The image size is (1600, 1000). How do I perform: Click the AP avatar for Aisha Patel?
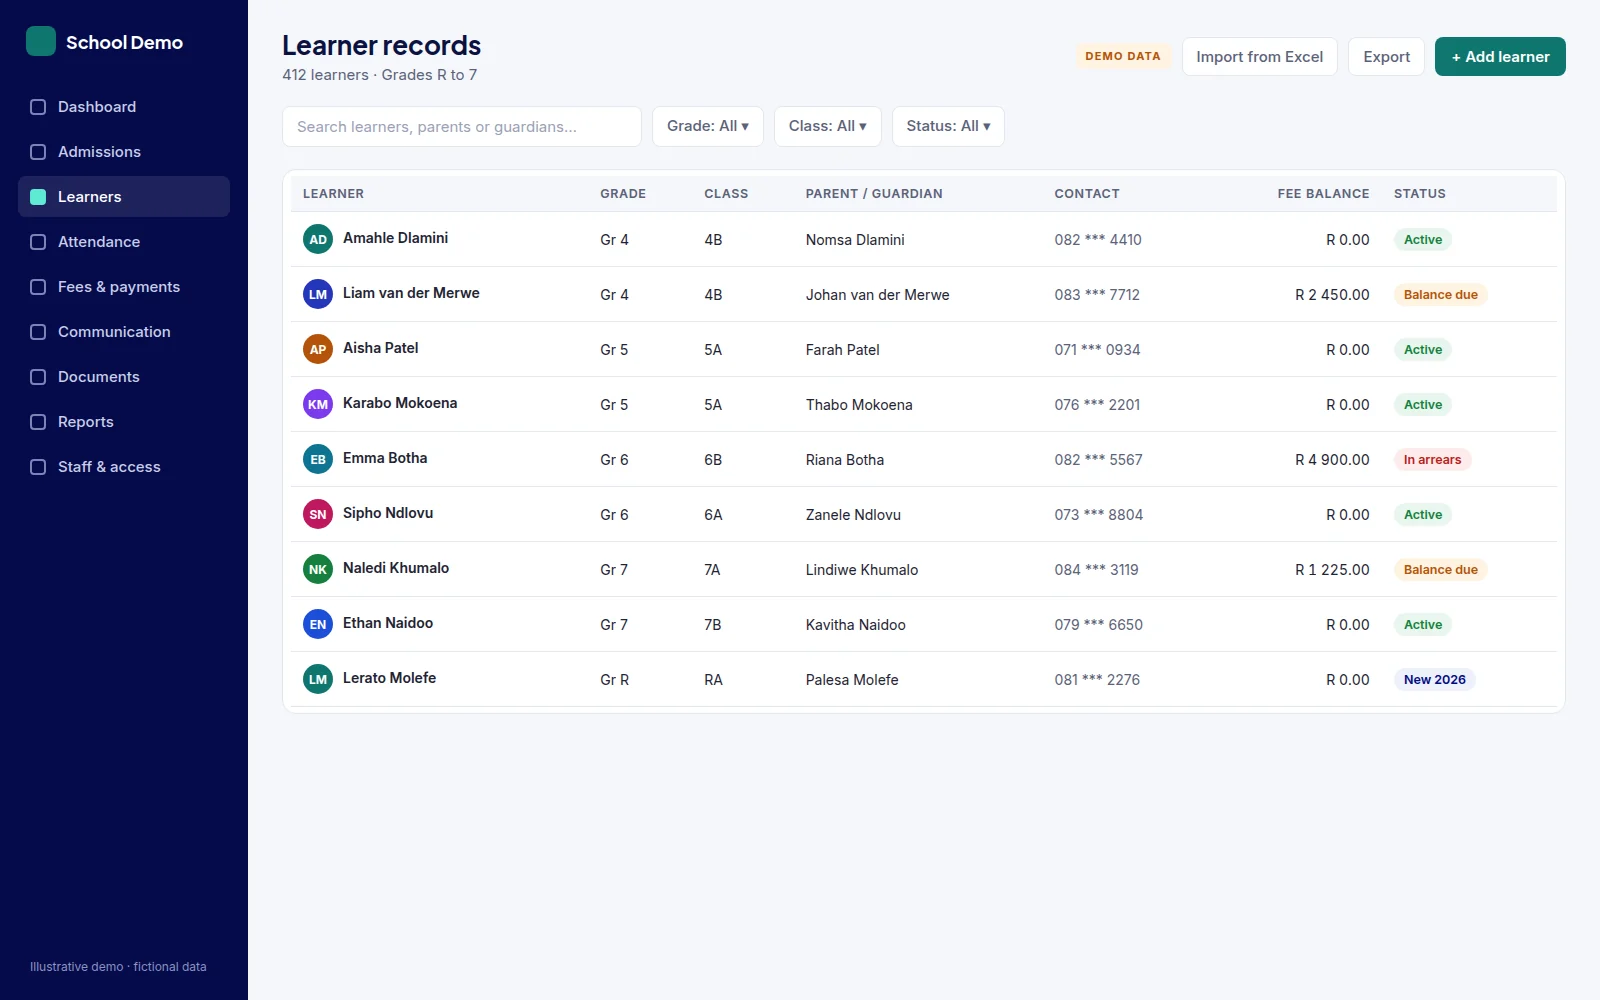(318, 349)
